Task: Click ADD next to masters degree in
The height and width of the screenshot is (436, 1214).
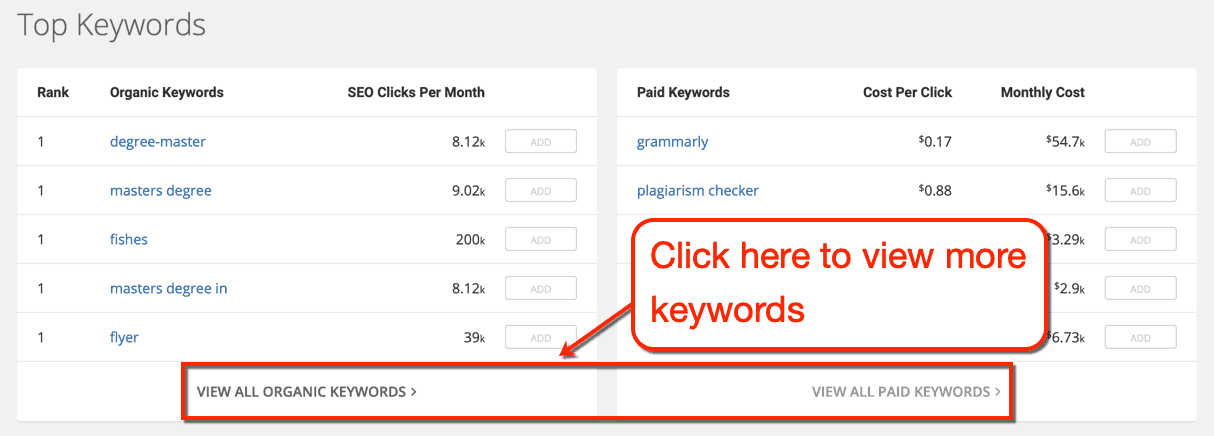Action: tap(540, 289)
